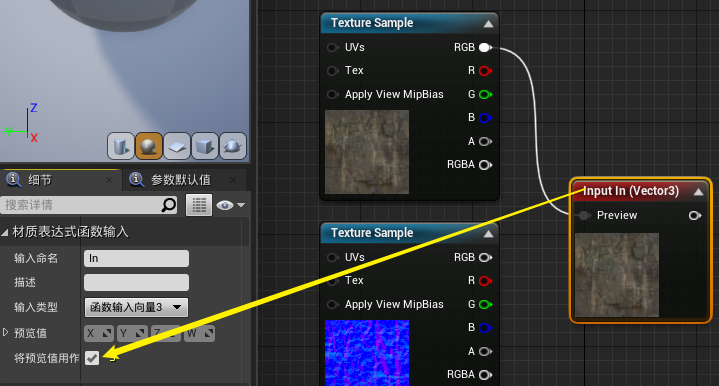
Task: Switch to the 细节 tab
Action: 39,180
